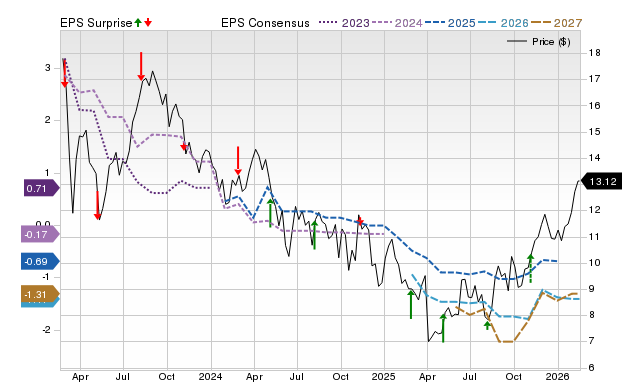Image resolution: width=640 pixels, height=382 pixels.
Task: Click the green up arrow in EPS Surprise legend
Action: [138, 22]
